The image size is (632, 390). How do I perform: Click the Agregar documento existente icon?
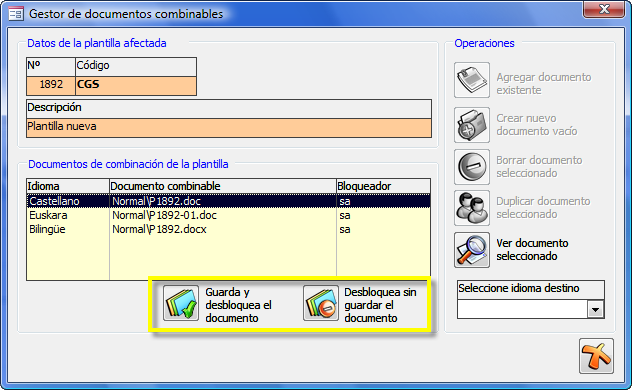click(x=472, y=80)
